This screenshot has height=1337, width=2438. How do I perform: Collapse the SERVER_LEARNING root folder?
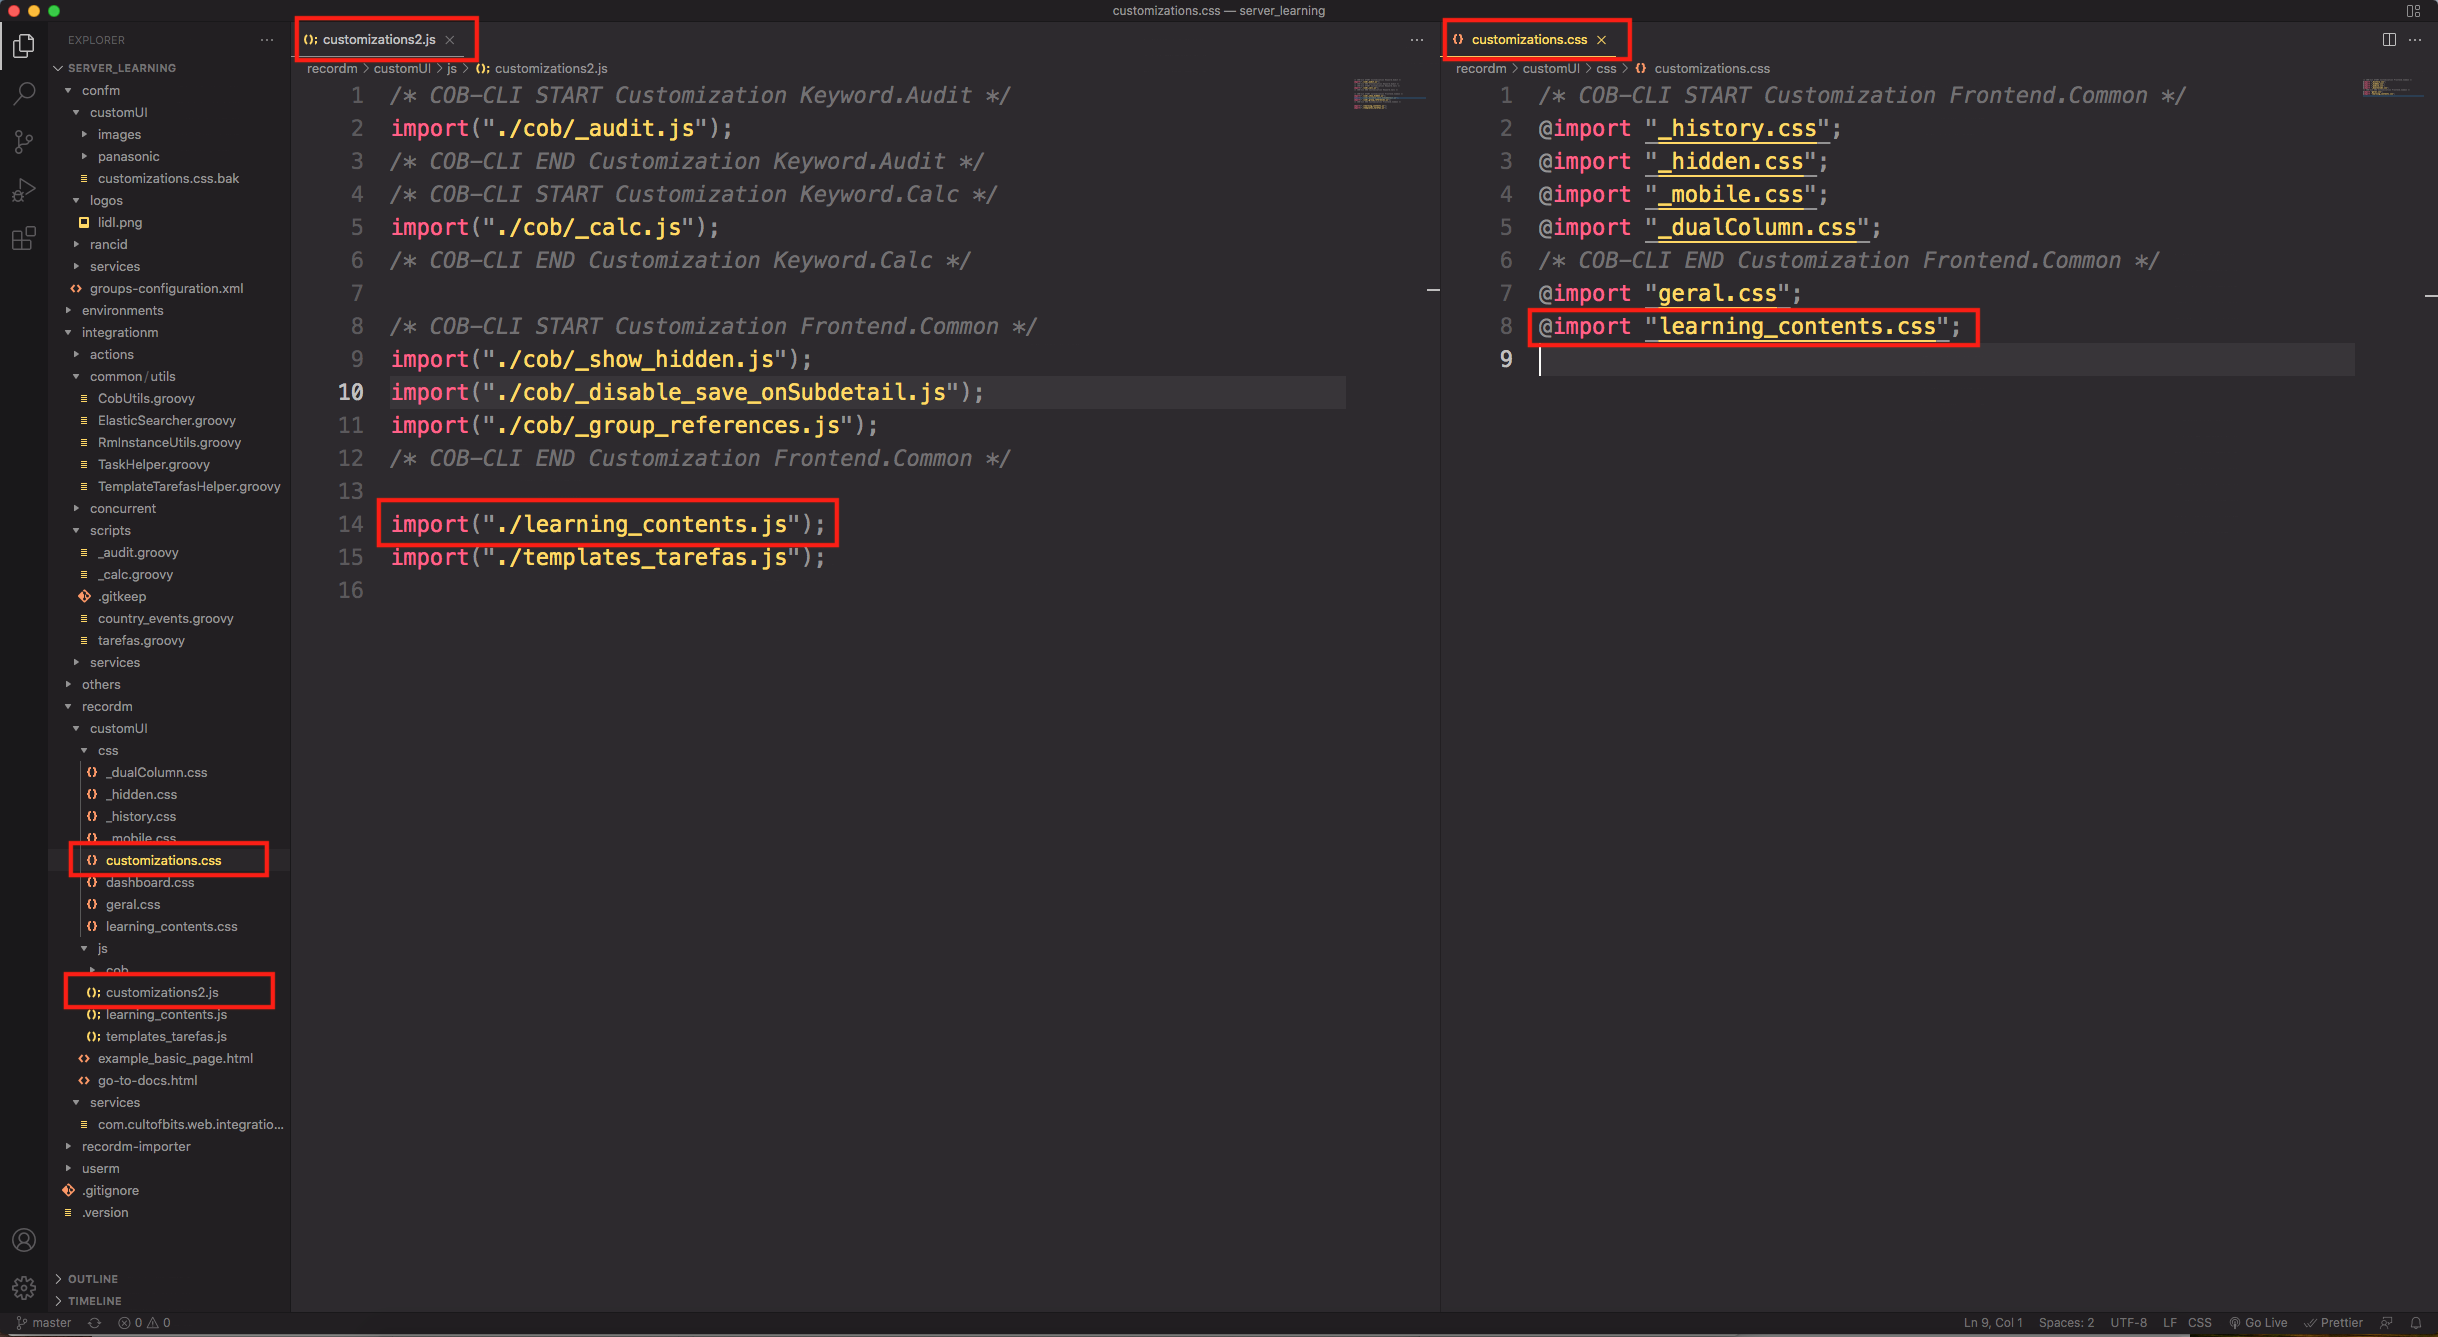[x=122, y=68]
